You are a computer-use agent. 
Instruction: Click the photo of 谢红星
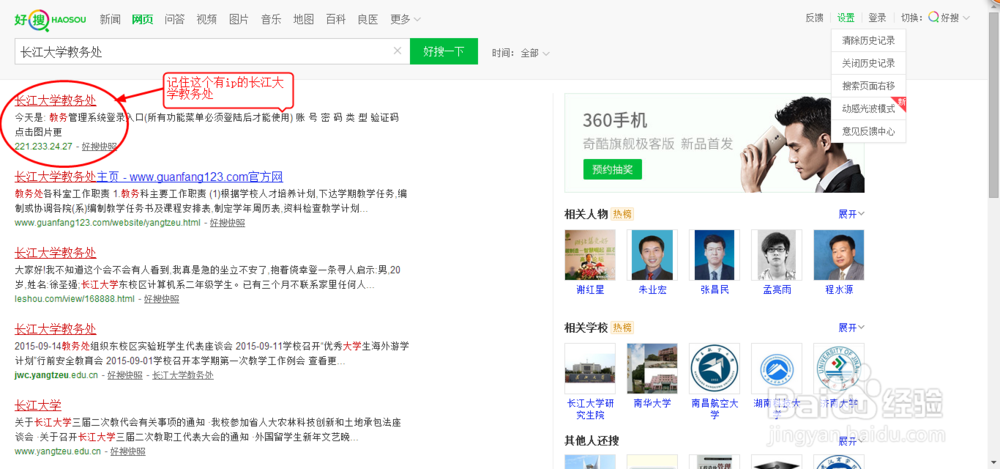point(590,255)
